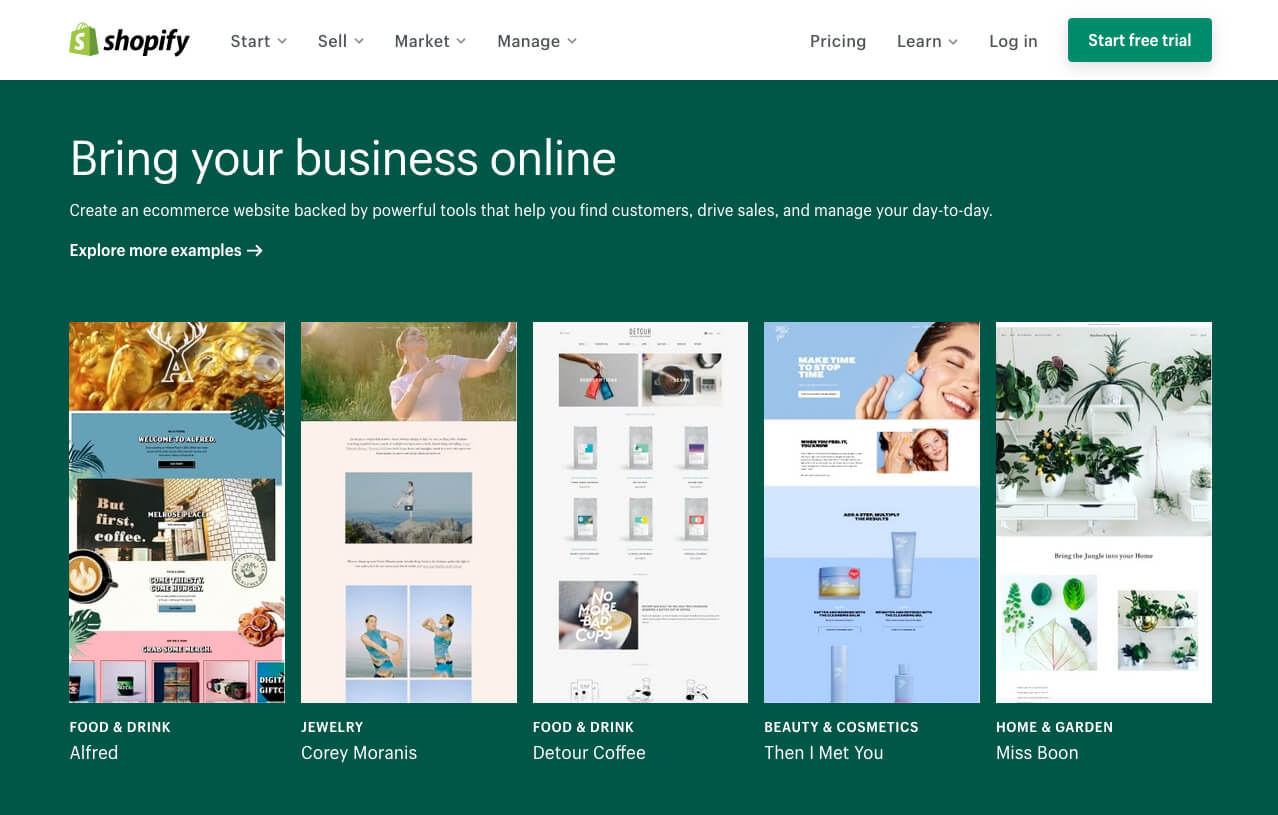
Task: Click the Alfred store name link
Action: click(x=94, y=753)
